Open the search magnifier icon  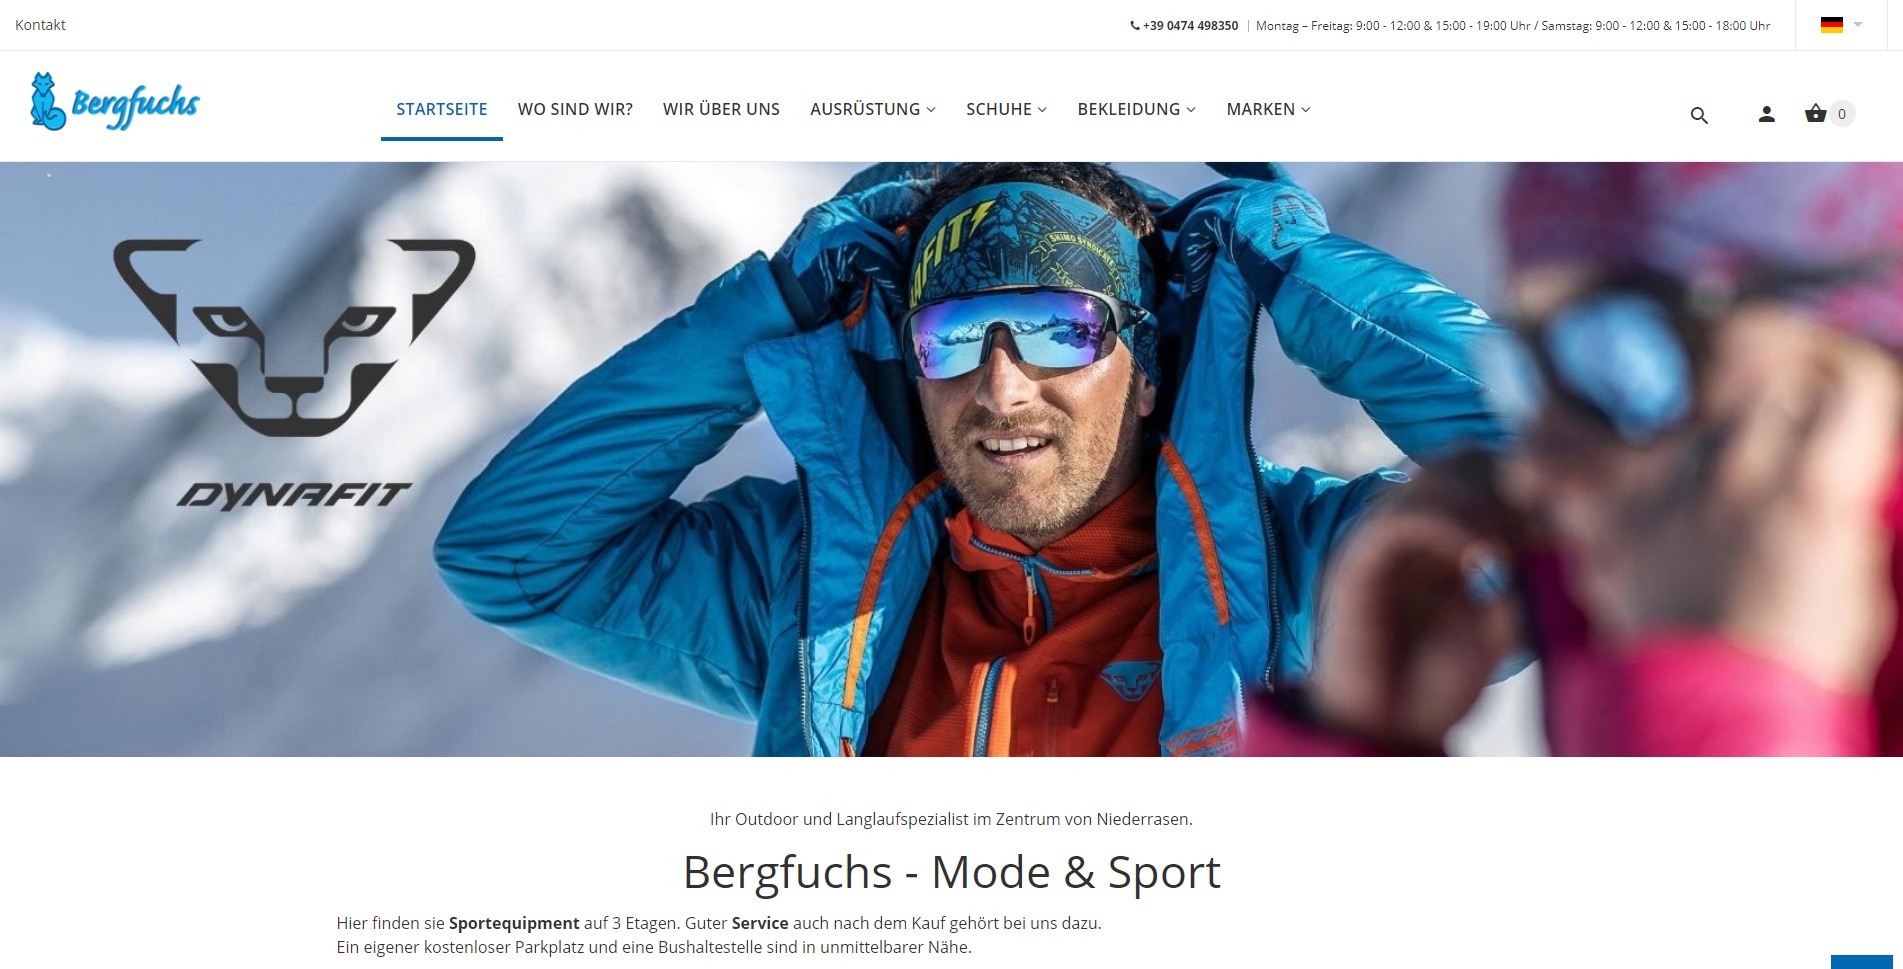point(1699,115)
